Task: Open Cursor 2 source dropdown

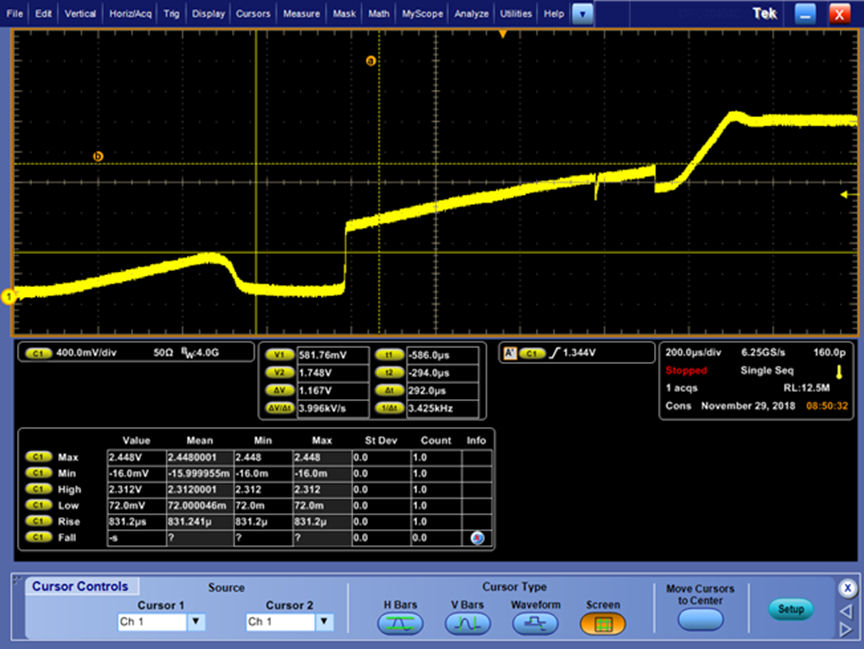Action: pyautogui.click(x=325, y=621)
